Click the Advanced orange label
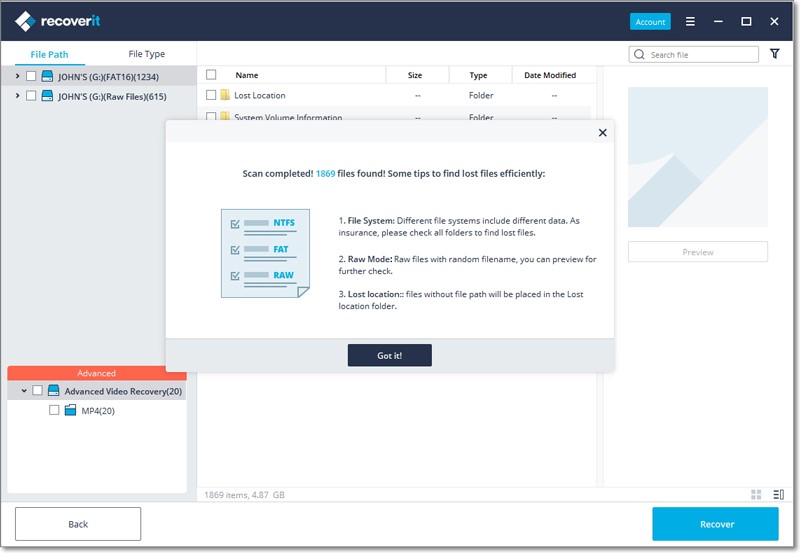800x553 pixels. [97, 373]
